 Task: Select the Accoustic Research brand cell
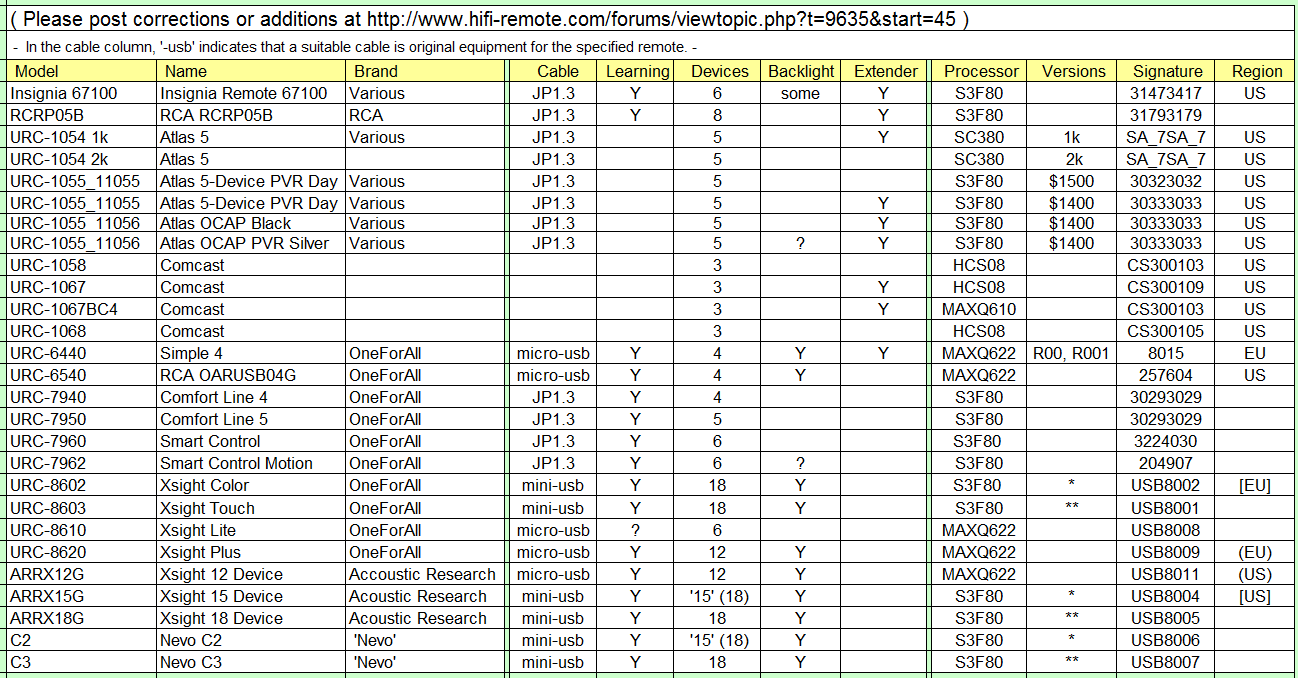point(422,574)
